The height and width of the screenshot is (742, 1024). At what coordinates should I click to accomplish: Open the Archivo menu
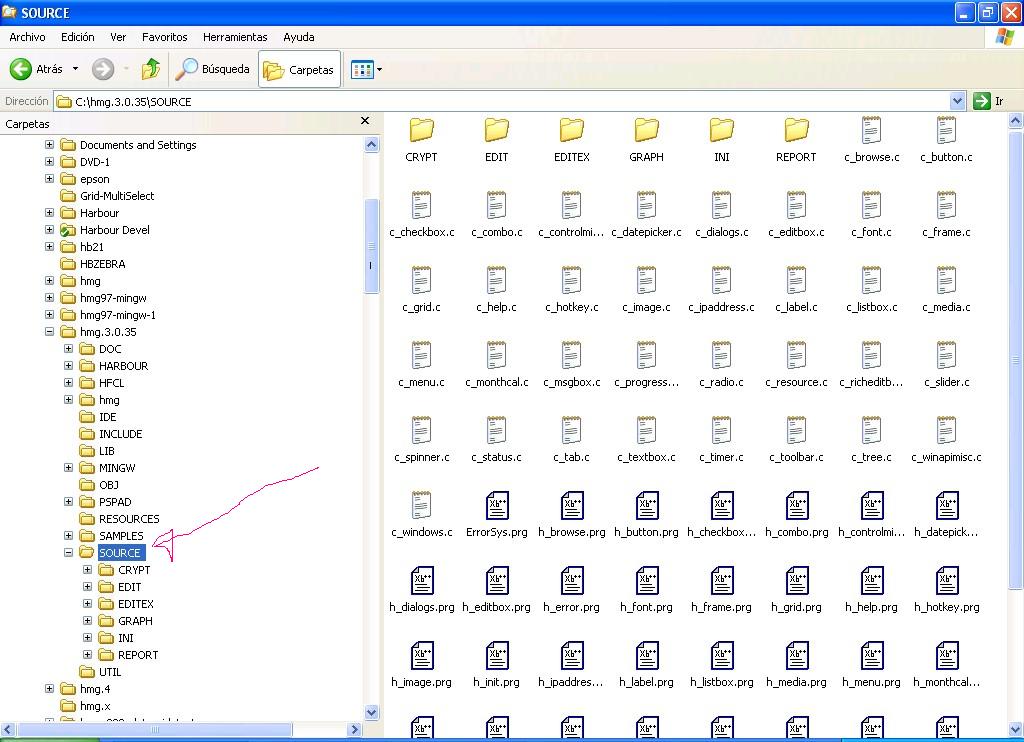(27, 37)
